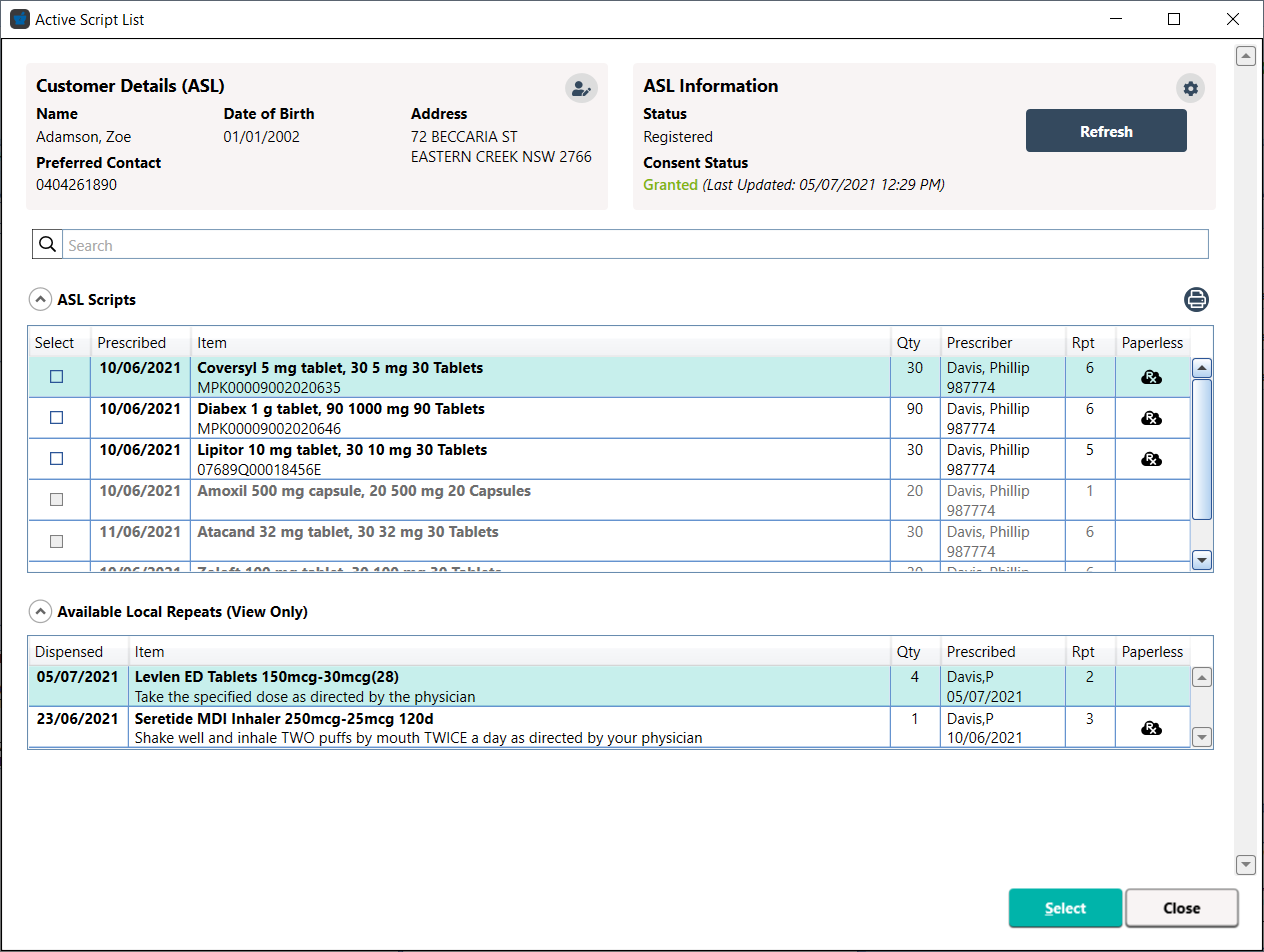Maximize the Active Script List window
This screenshot has width=1264, height=952.
(1174, 19)
